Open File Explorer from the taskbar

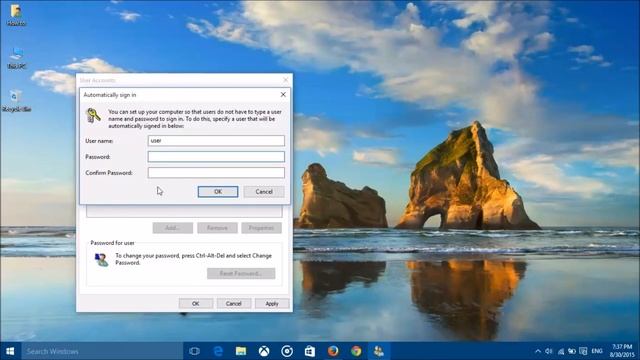click(x=241, y=351)
